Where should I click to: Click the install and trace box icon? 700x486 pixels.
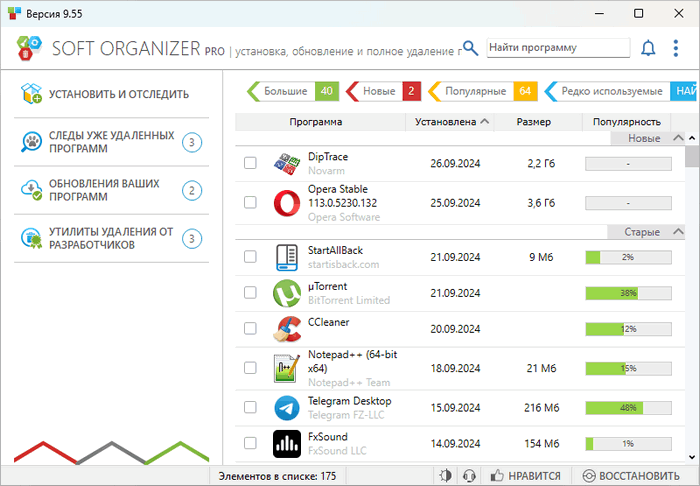point(31,94)
